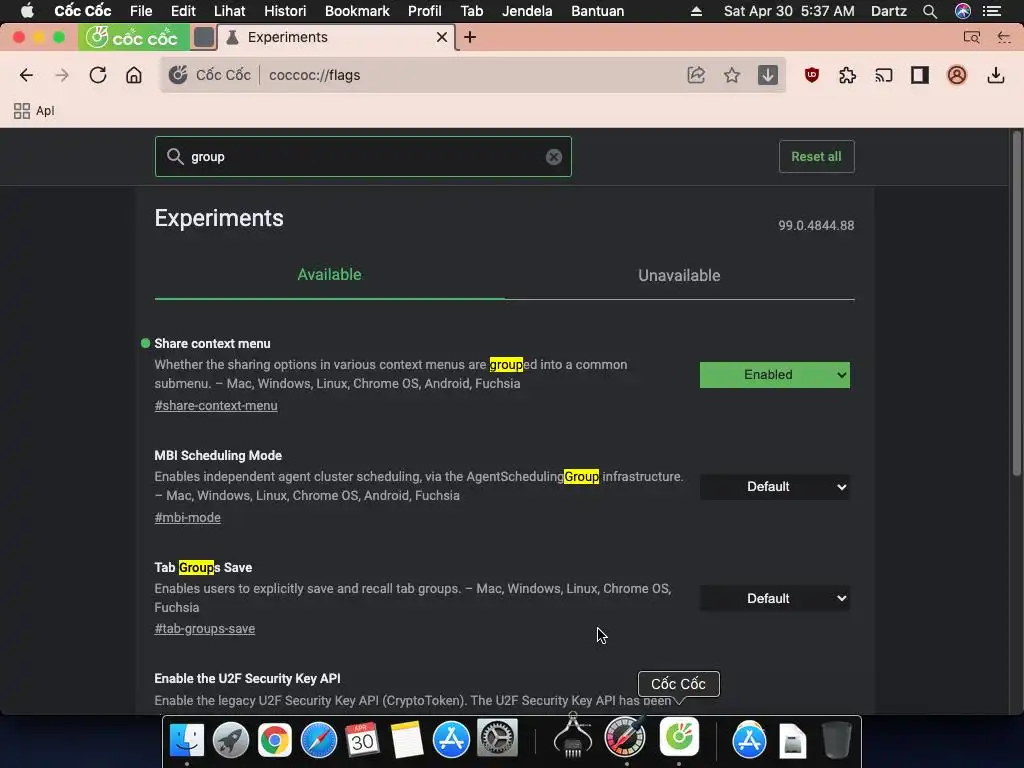Open the cast media icon
1024x768 pixels.
coord(884,75)
